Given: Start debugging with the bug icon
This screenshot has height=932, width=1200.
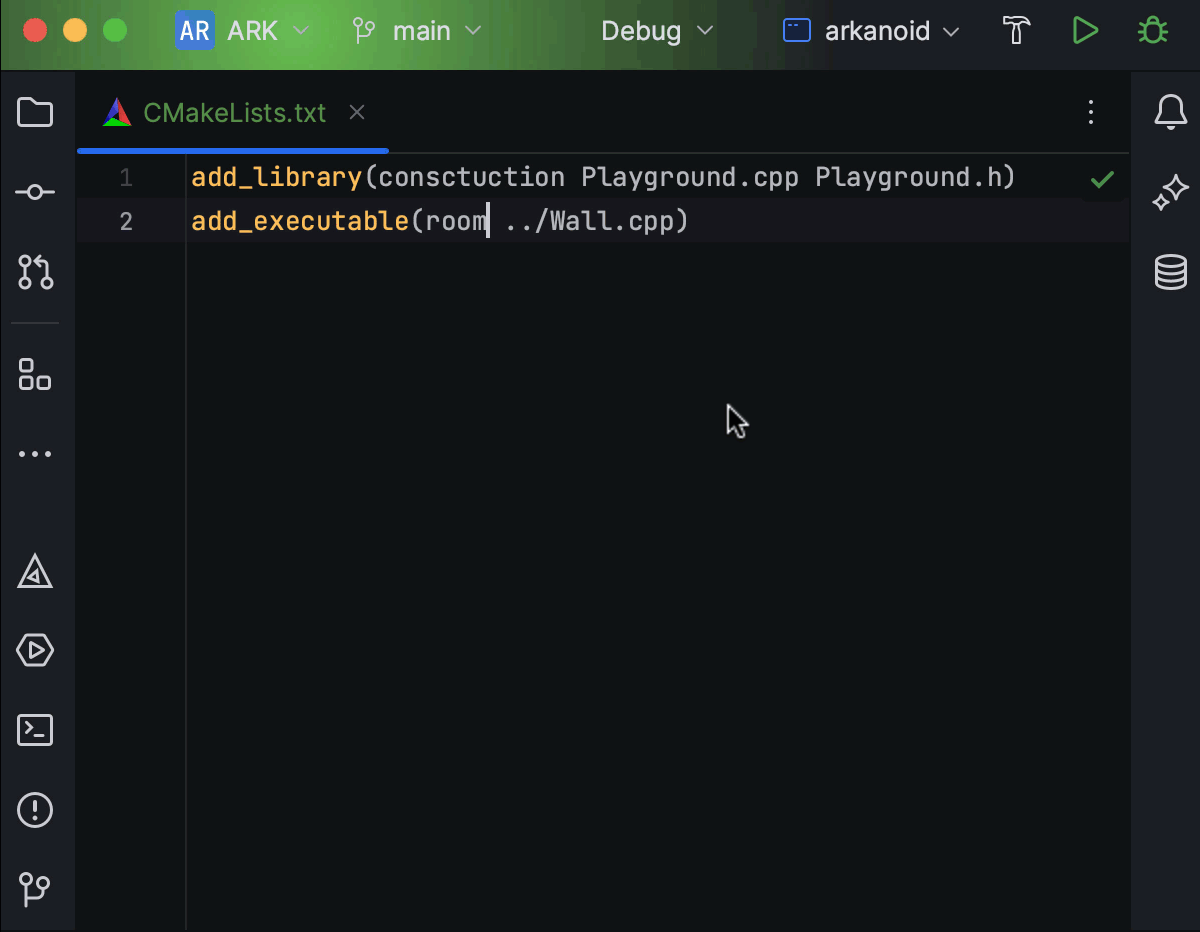Looking at the screenshot, I should (x=1152, y=31).
